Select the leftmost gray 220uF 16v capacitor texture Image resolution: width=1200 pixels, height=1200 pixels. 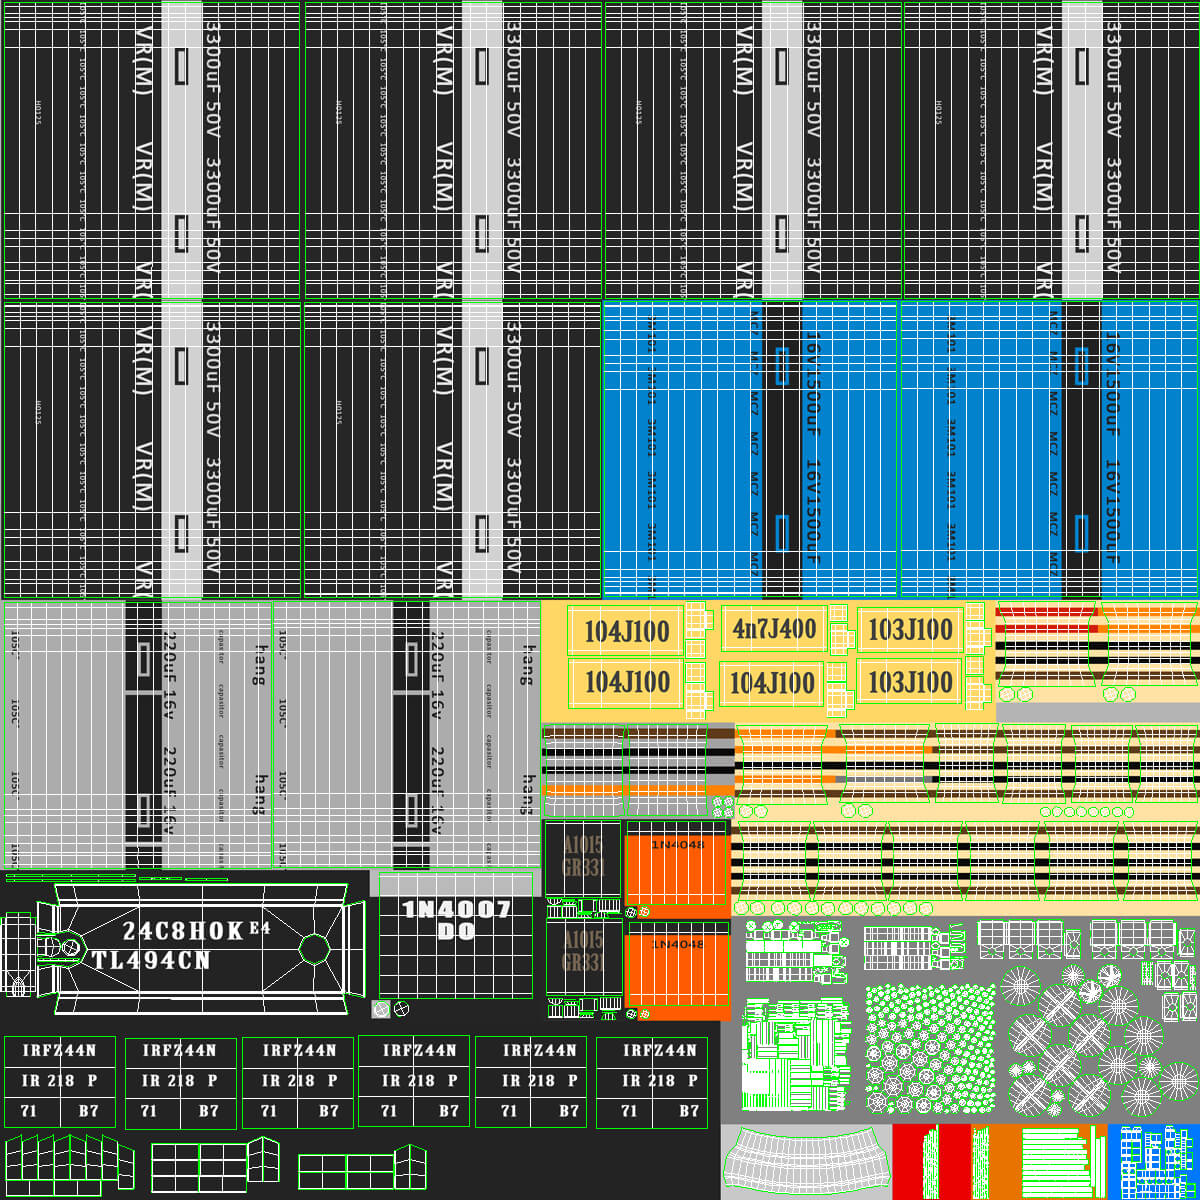tap(137, 735)
